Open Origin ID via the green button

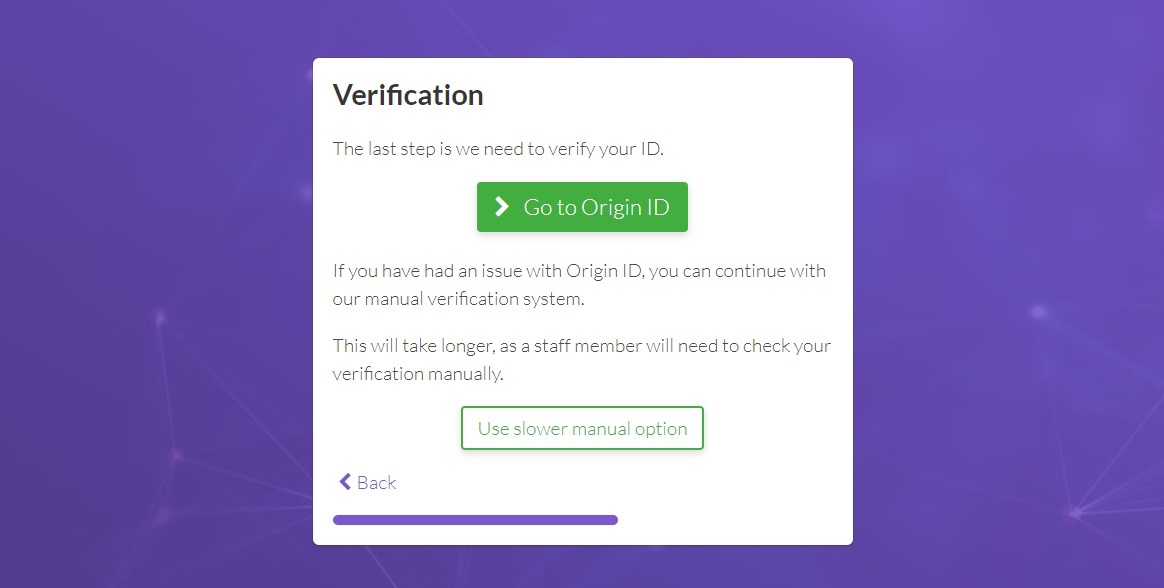click(582, 207)
